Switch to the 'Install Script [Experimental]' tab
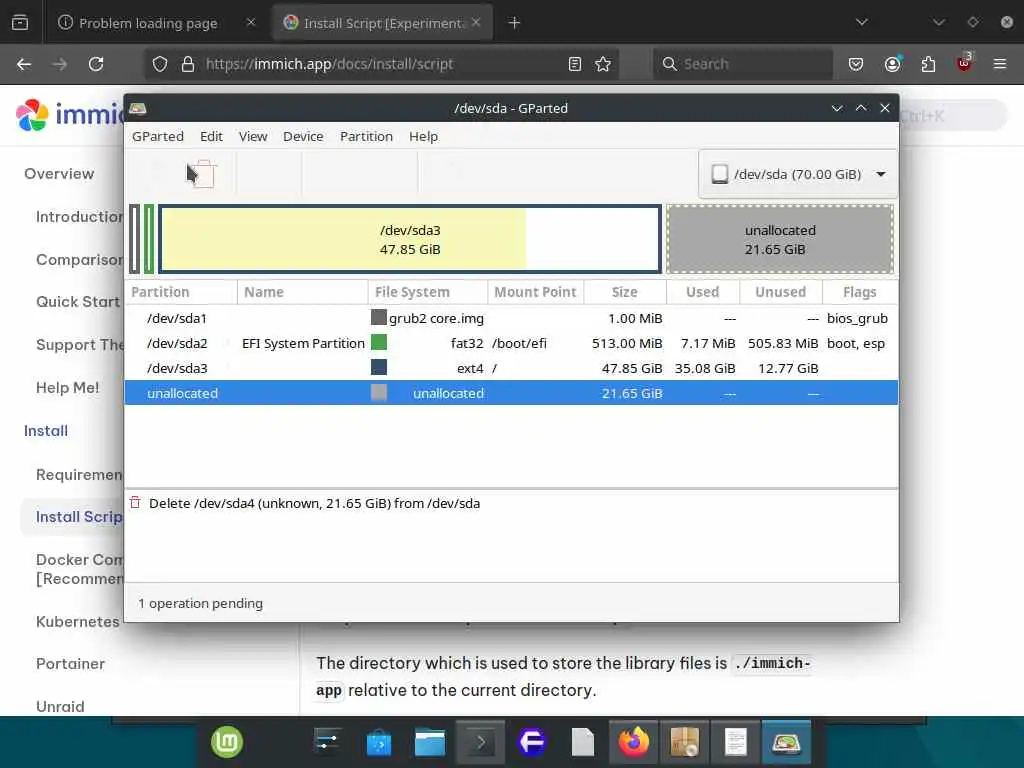Viewport: 1024px width, 768px height. [x=383, y=23]
